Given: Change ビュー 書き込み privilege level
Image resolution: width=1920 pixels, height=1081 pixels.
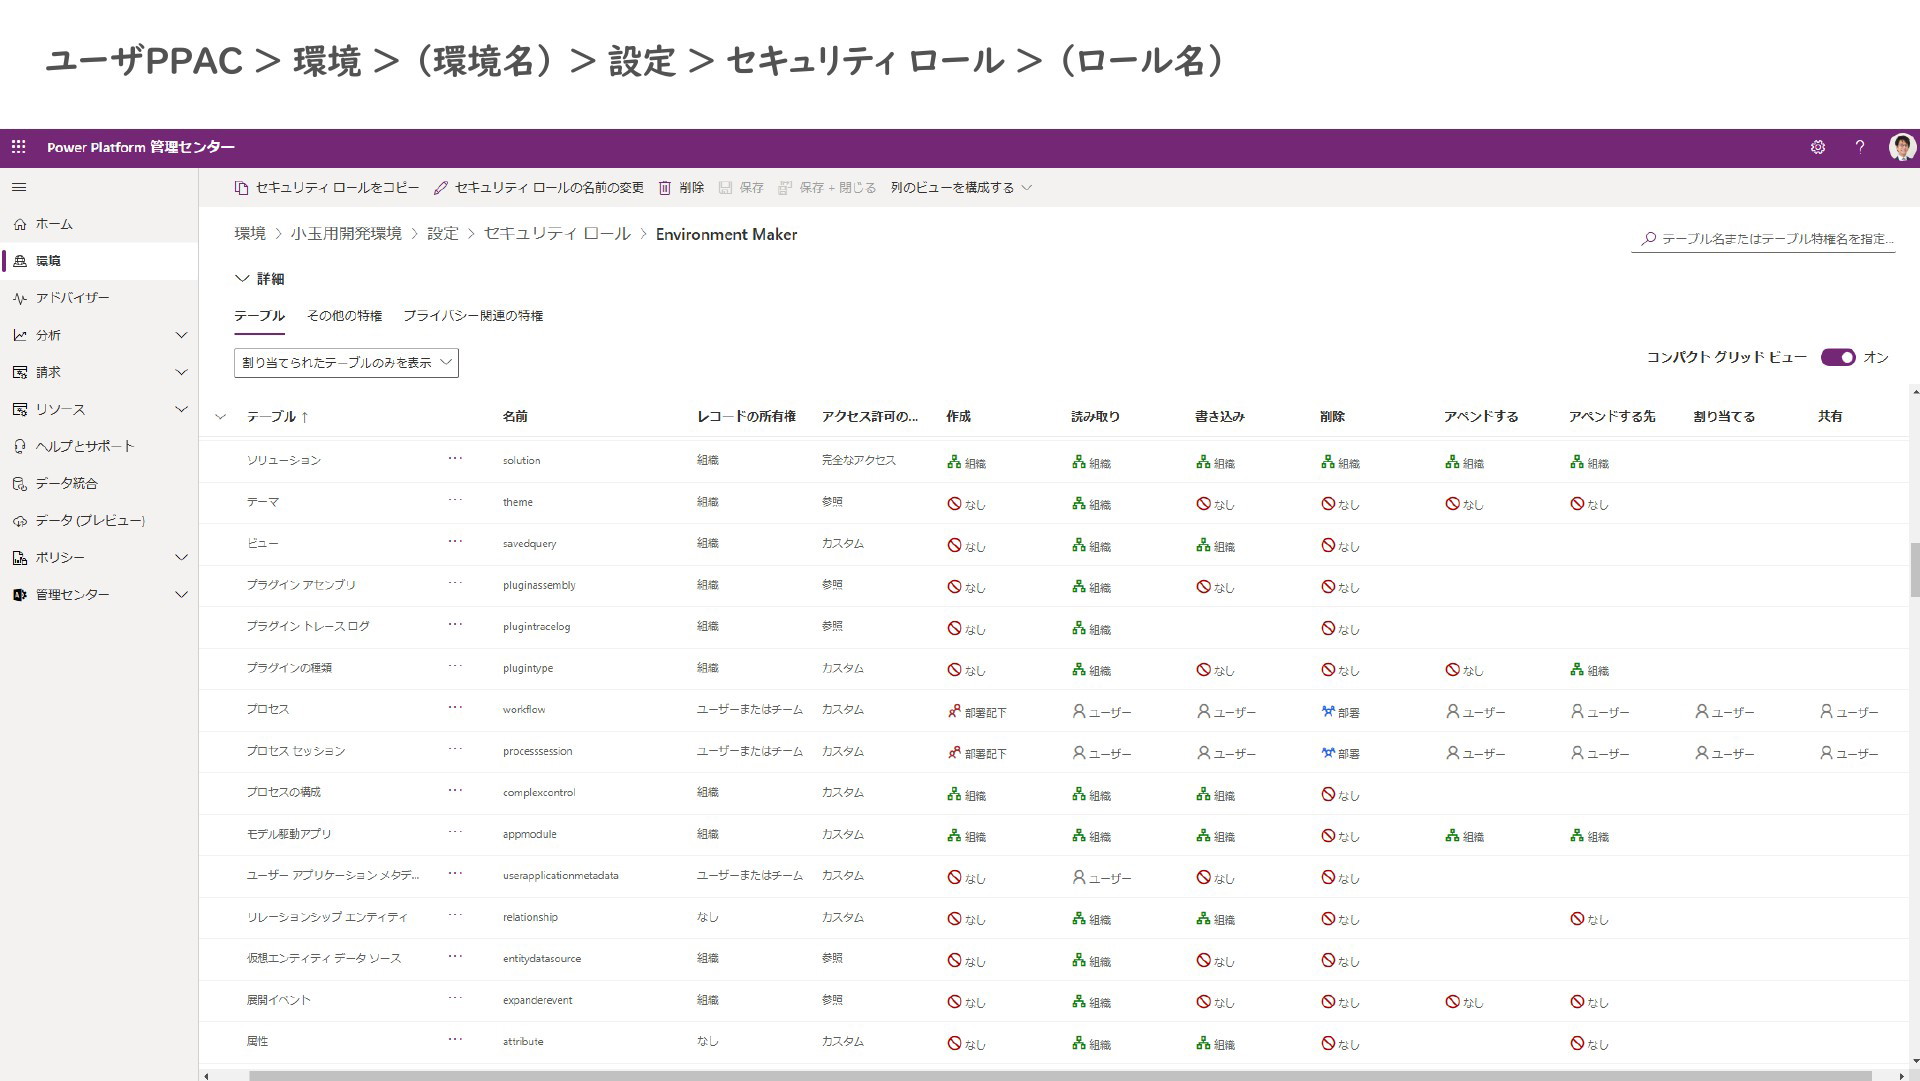Looking at the screenshot, I should tap(1215, 546).
